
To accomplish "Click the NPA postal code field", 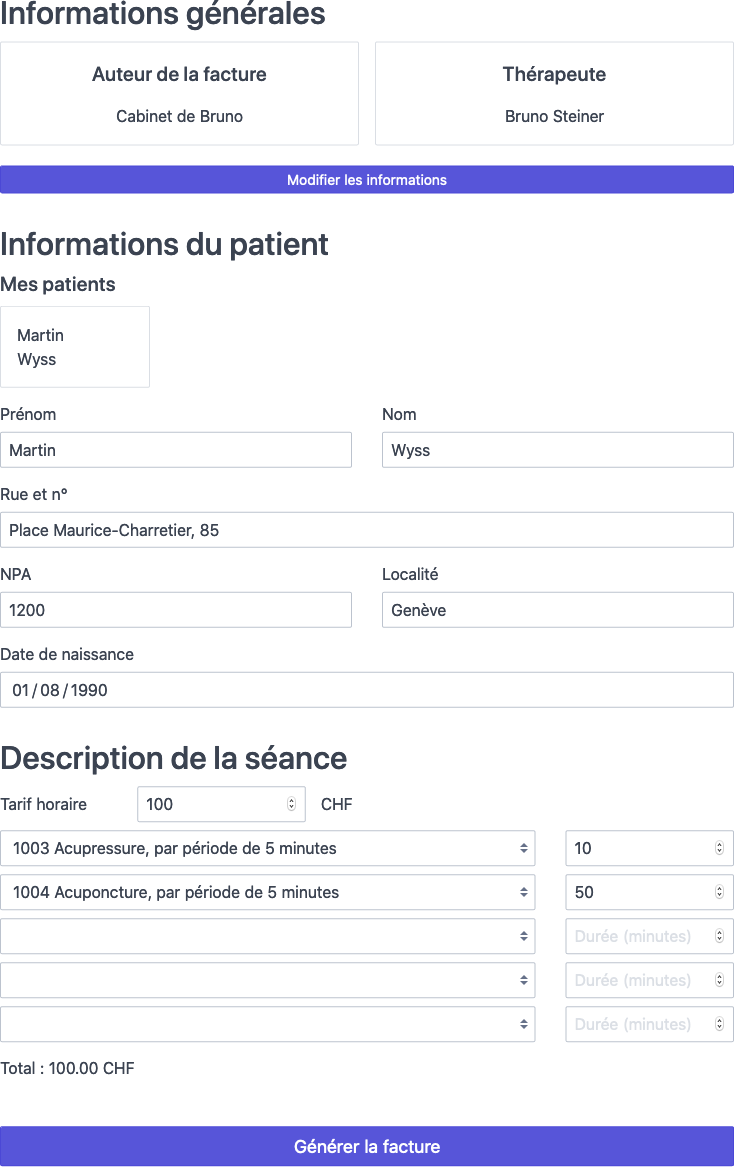I will tap(176, 610).
